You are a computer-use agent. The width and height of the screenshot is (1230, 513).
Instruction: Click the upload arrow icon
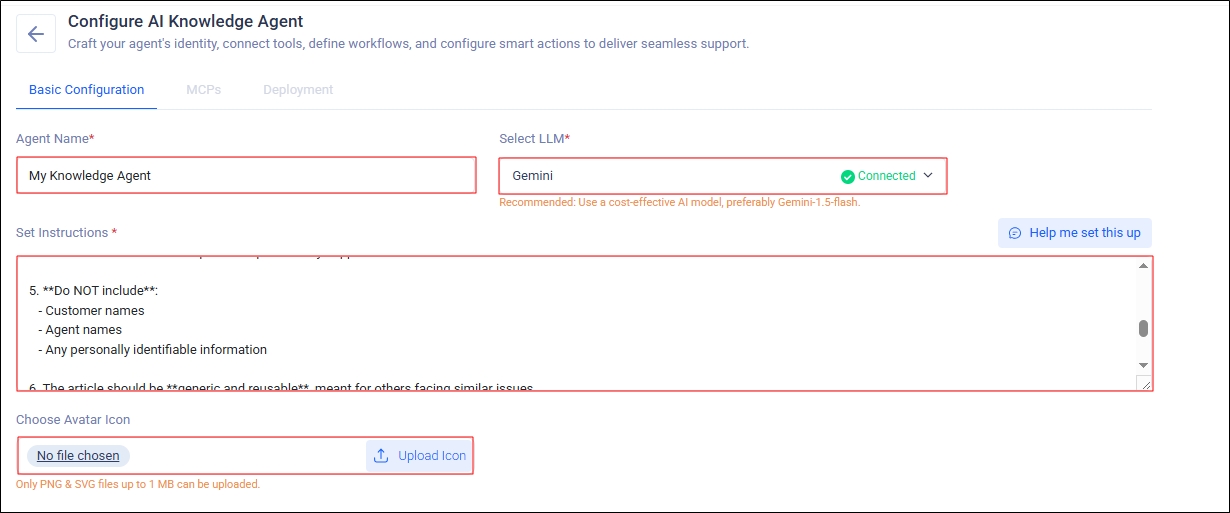click(x=381, y=456)
